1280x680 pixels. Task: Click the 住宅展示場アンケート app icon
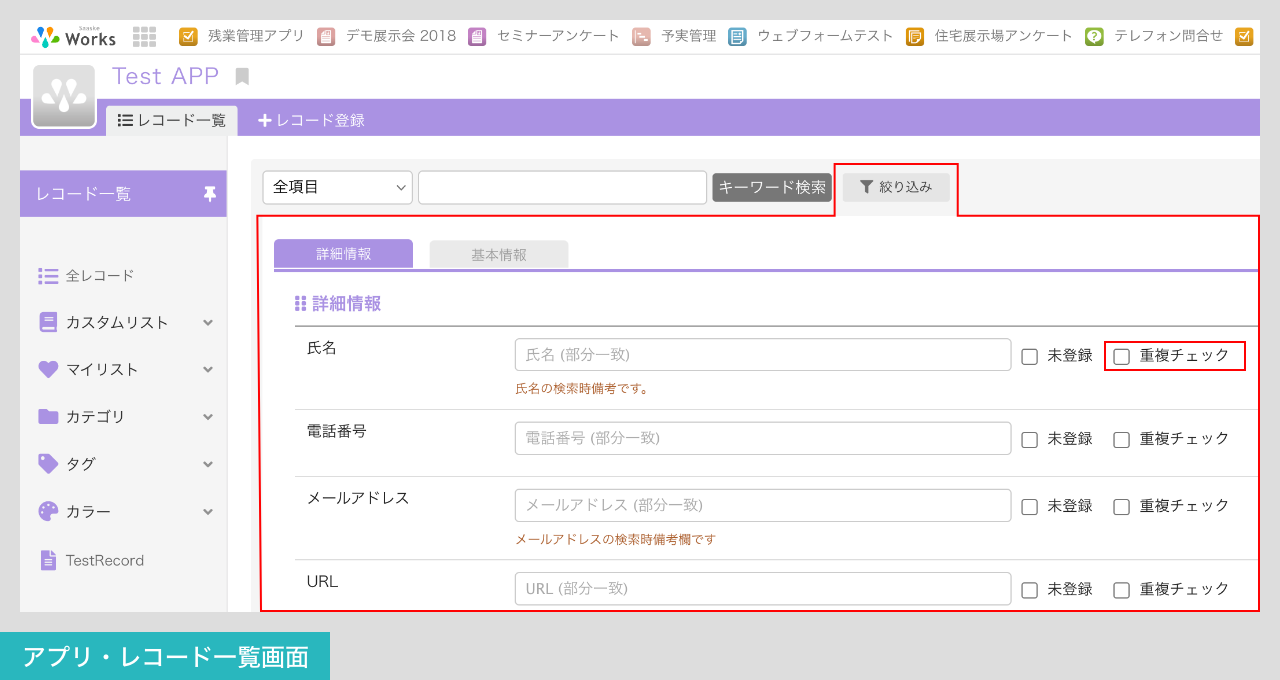click(915, 37)
